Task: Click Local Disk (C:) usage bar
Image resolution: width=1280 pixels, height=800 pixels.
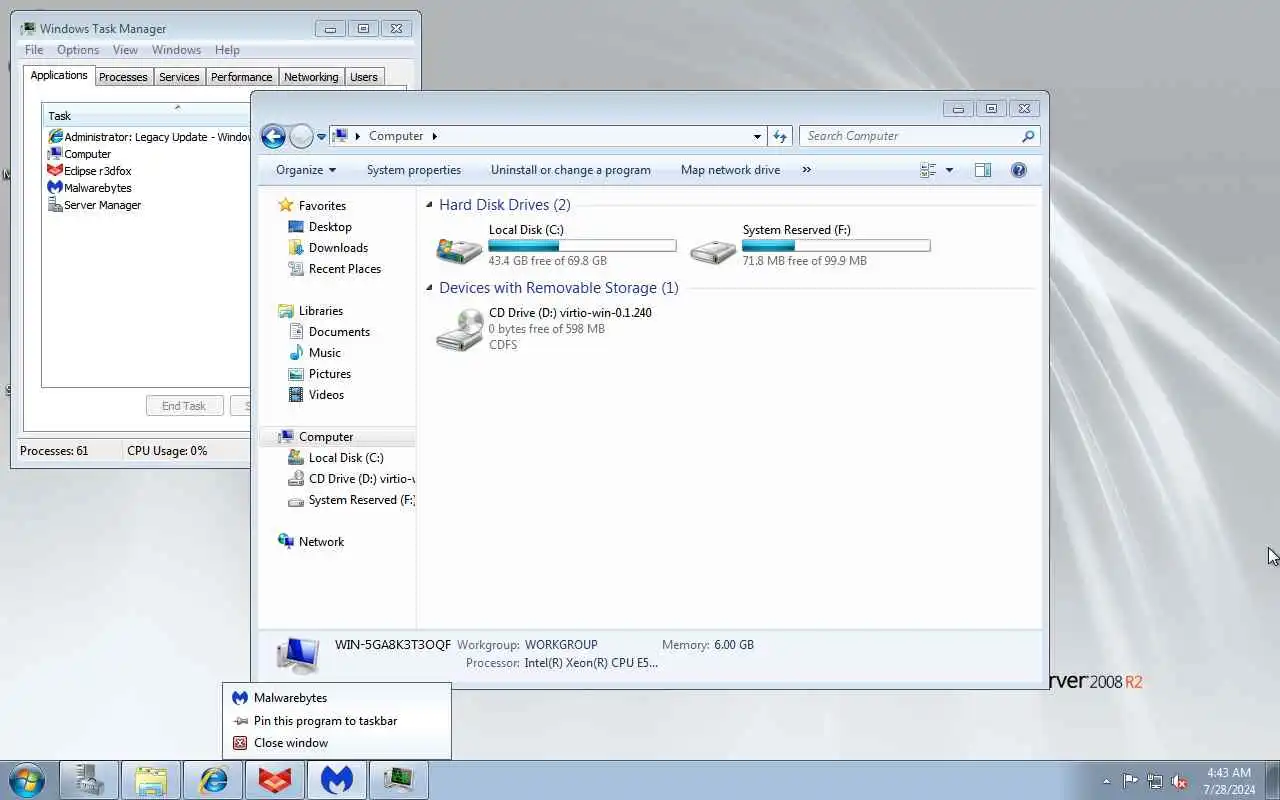Action: (582, 245)
